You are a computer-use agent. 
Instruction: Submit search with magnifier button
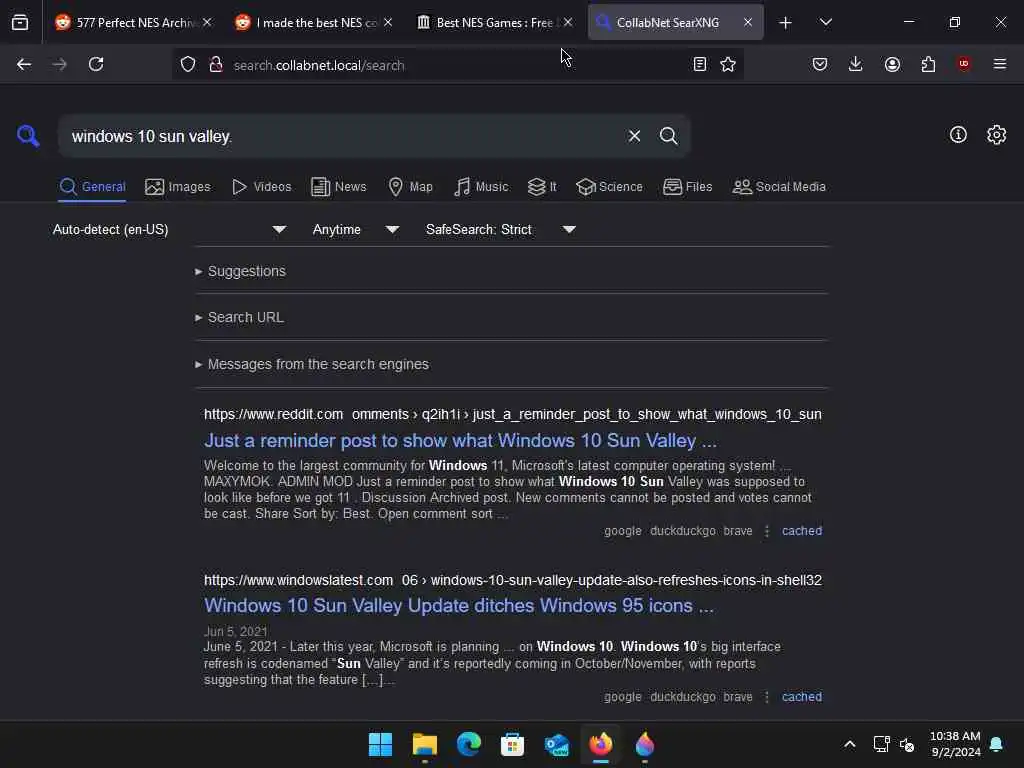pyautogui.click(x=668, y=136)
